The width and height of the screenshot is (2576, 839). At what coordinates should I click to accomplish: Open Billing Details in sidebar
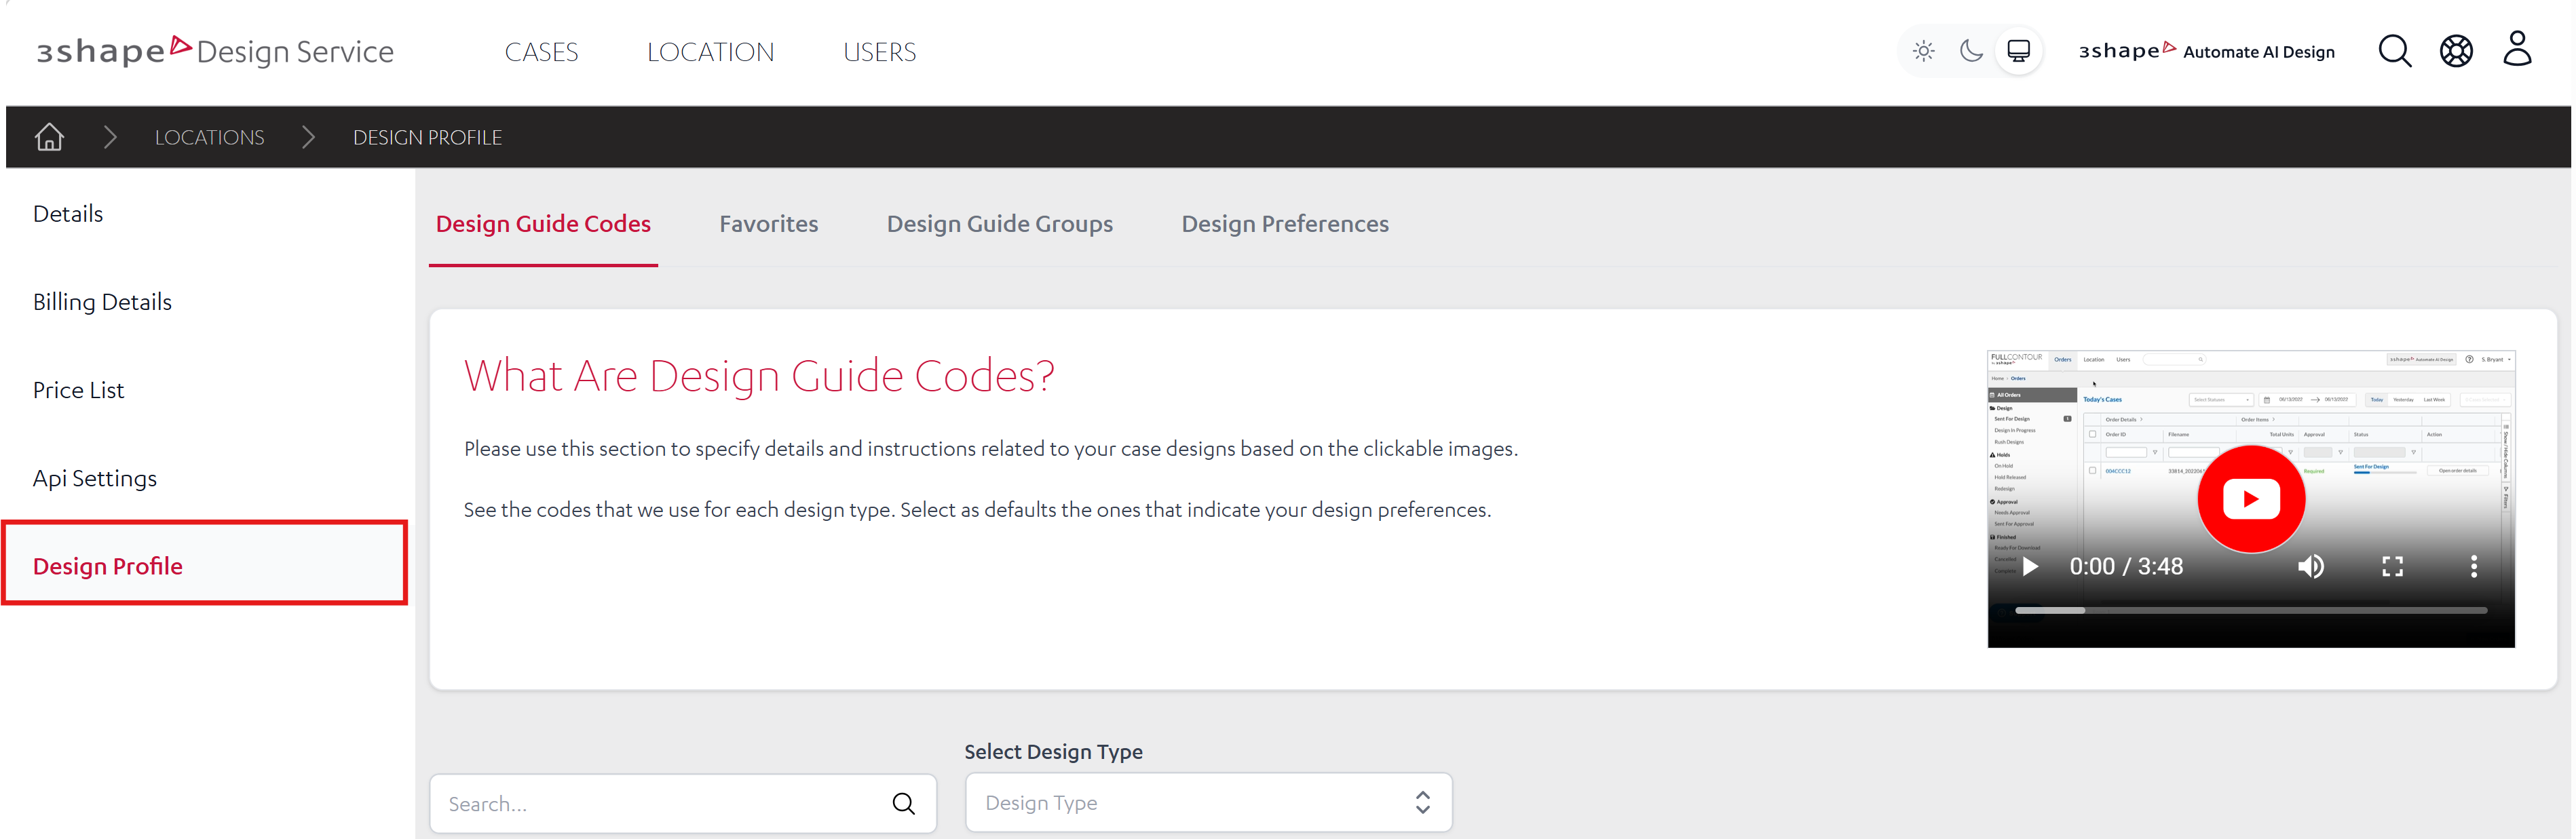coord(102,302)
